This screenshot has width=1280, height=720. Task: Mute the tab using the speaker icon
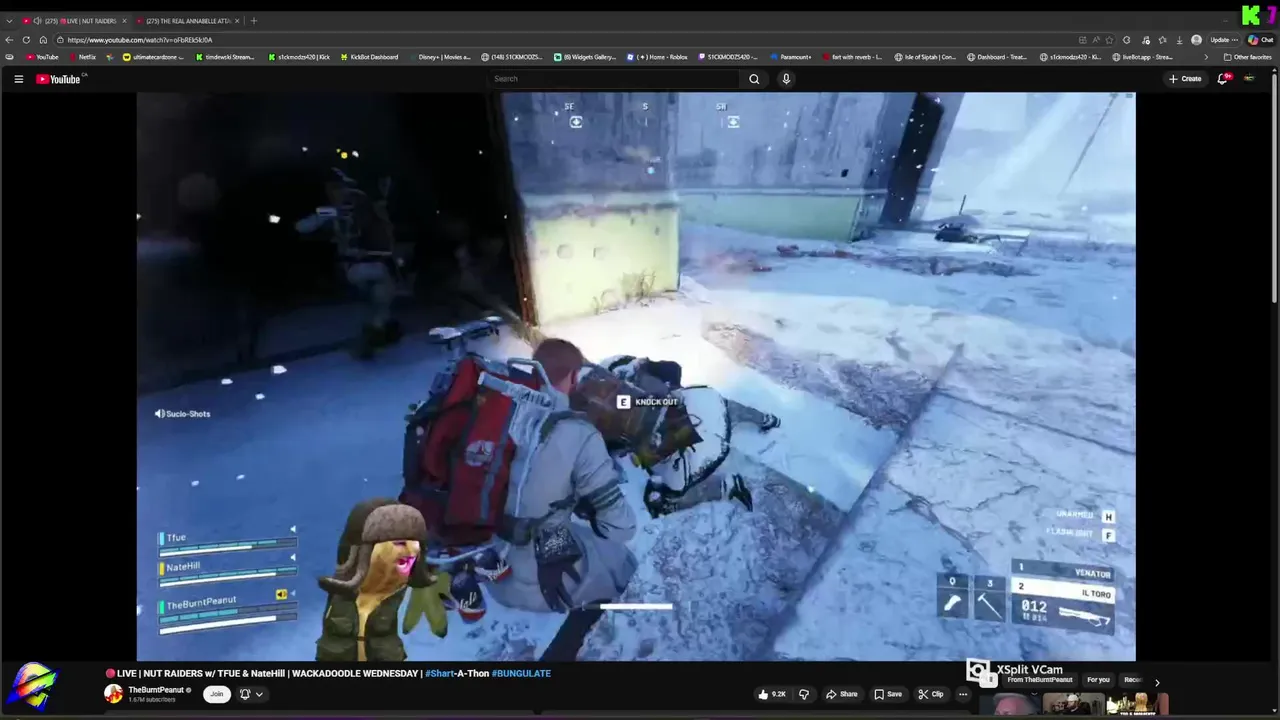pyautogui.click(x=37, y=21)
